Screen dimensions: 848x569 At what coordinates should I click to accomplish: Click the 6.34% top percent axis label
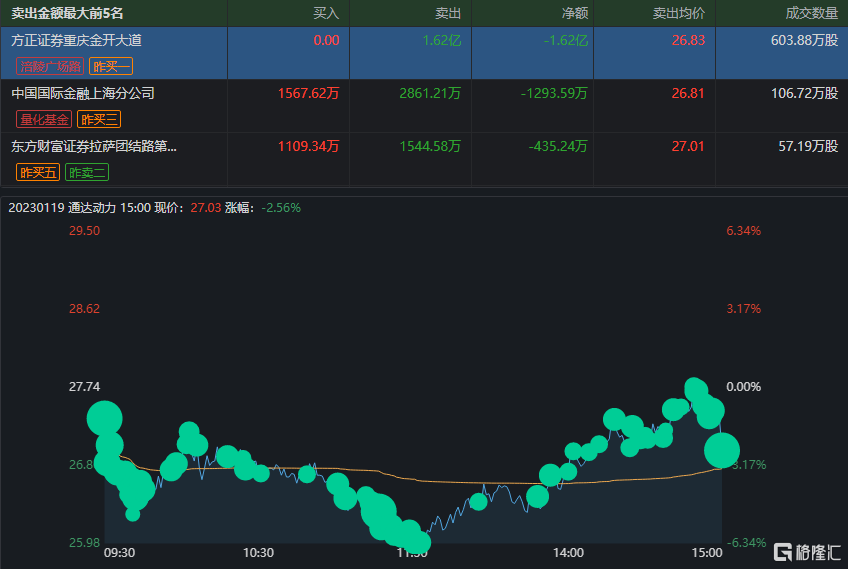pyautogui.click(x=744, y=231)
